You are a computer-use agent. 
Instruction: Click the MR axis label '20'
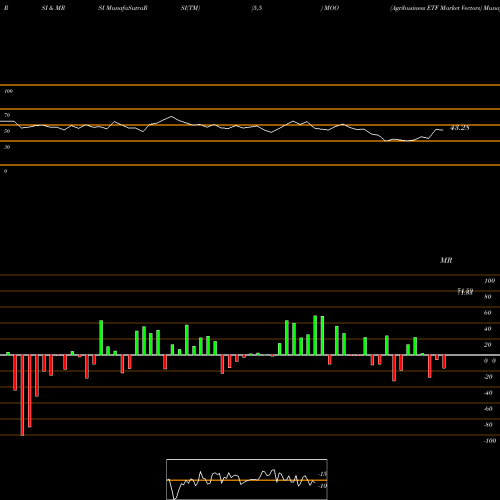point(488,345)
